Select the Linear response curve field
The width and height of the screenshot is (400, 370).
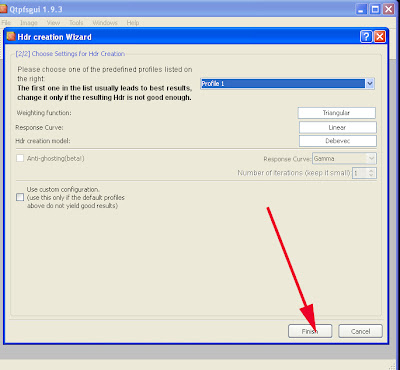coord(338,127)
